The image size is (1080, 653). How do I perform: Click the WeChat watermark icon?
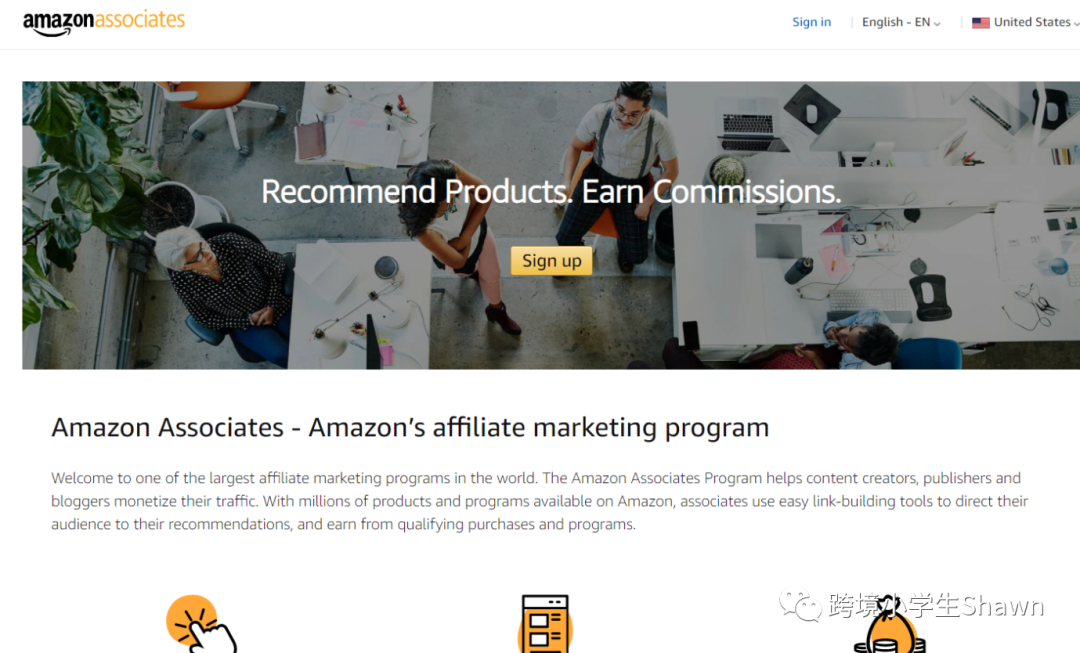tap(800, 605)
